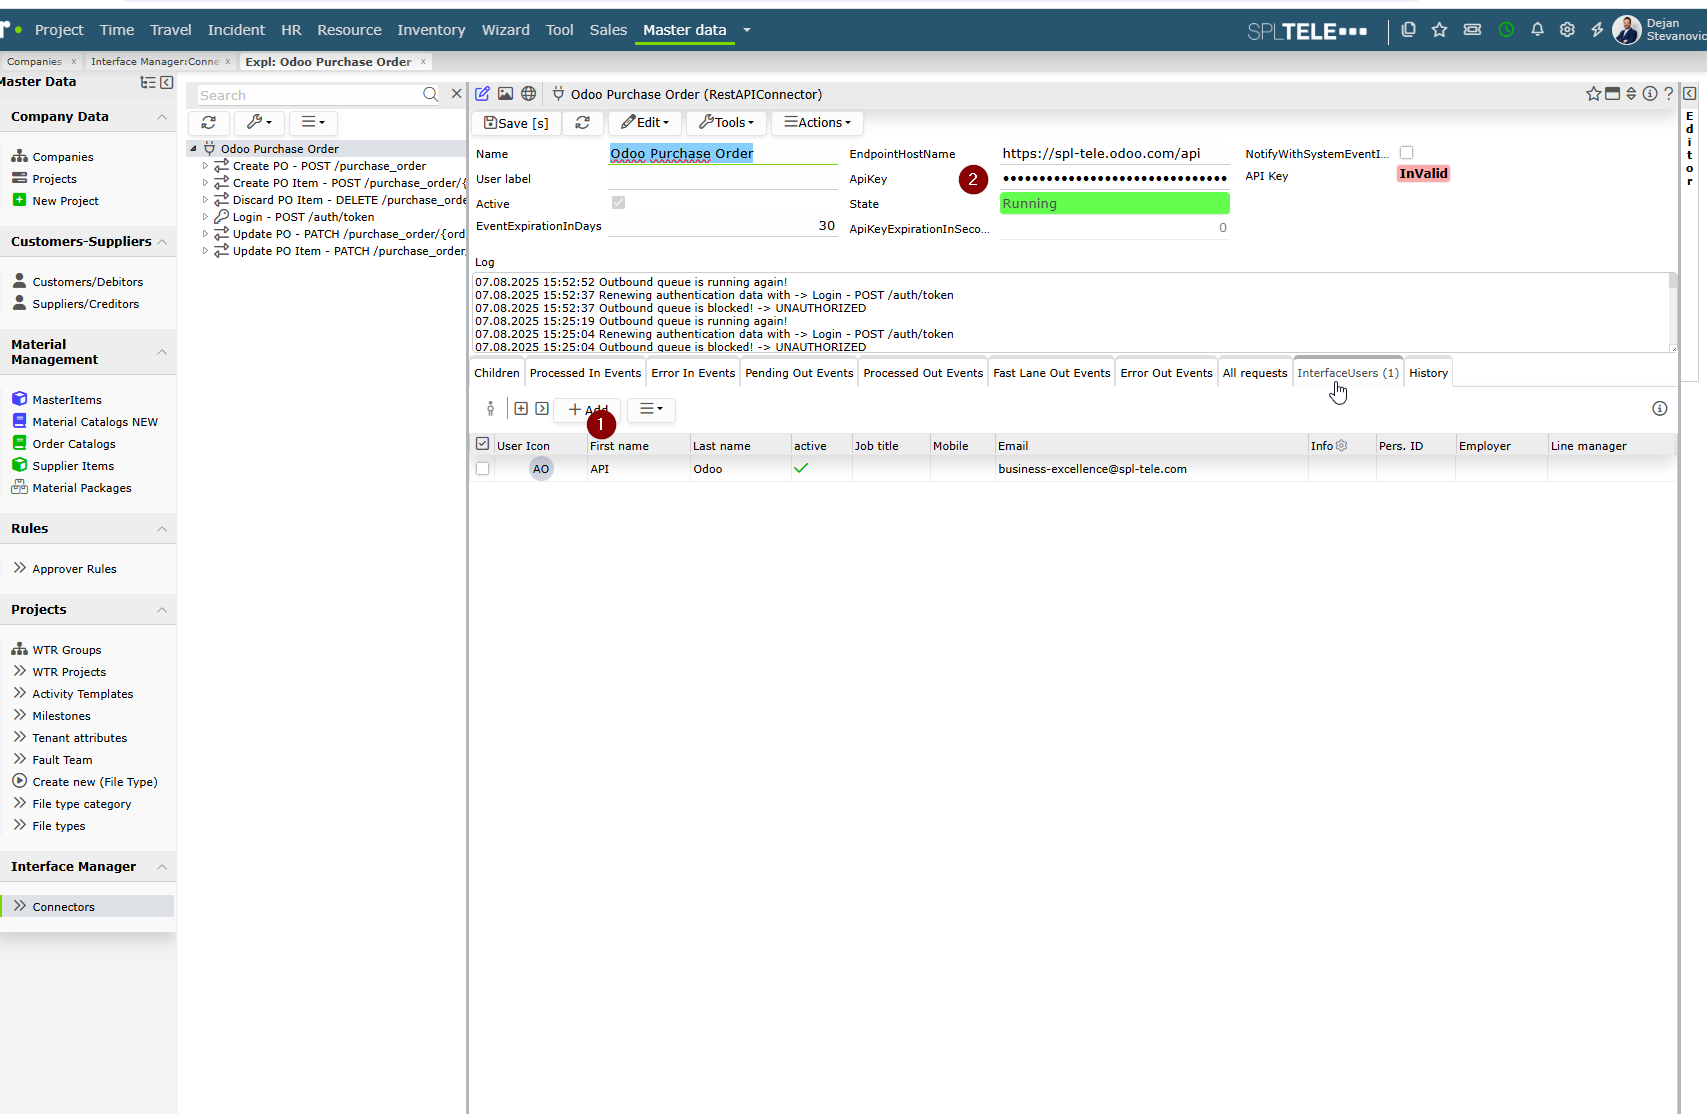Expand Login - POST /auth/token node
1707x1114 pixels.
pyautogui.click(x=205, y=217)
